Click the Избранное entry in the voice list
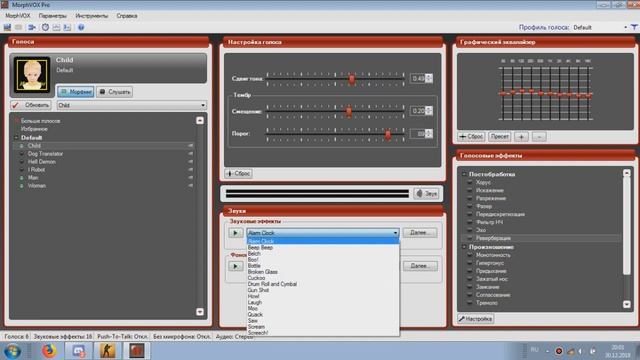 pos(34,129)
